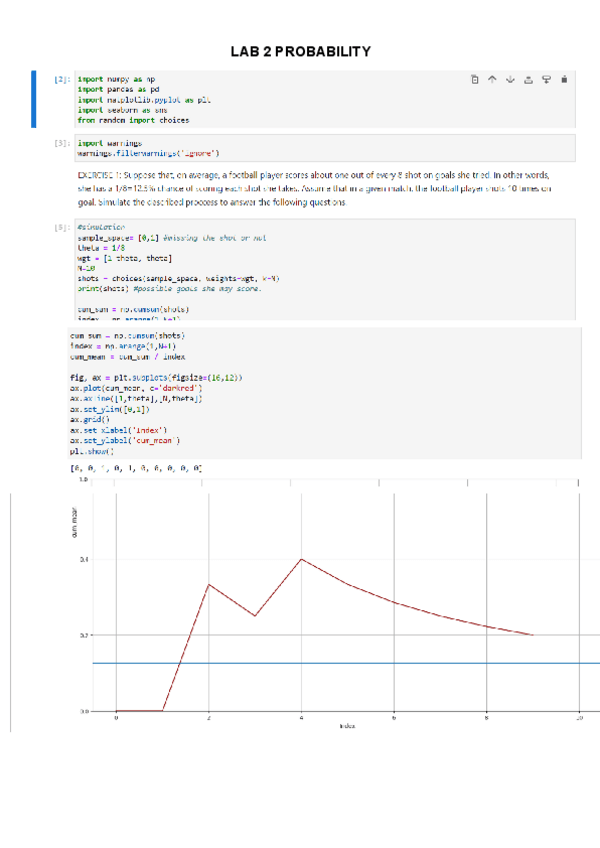The height and width of the screenshot is (848, 600).
Task: Click the 'import numpy as np' line
Action: click(116, 78)
